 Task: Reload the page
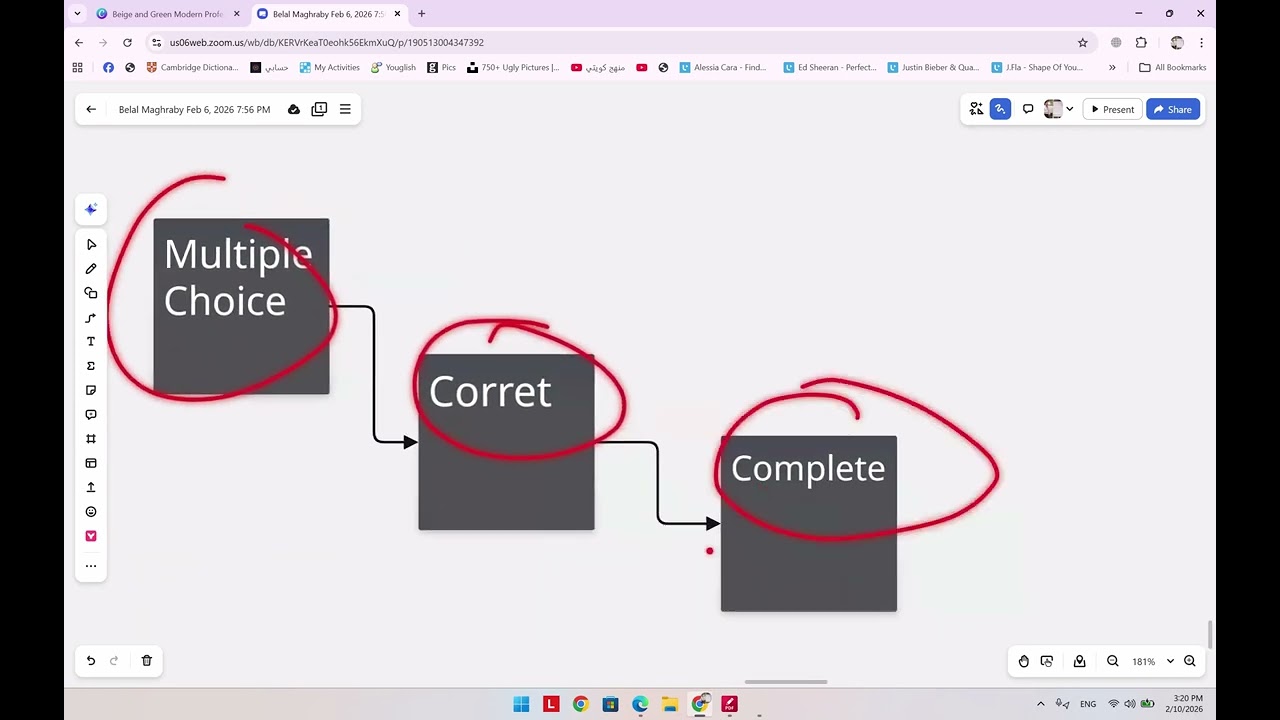pyautogui.click(x=127, y=43)
